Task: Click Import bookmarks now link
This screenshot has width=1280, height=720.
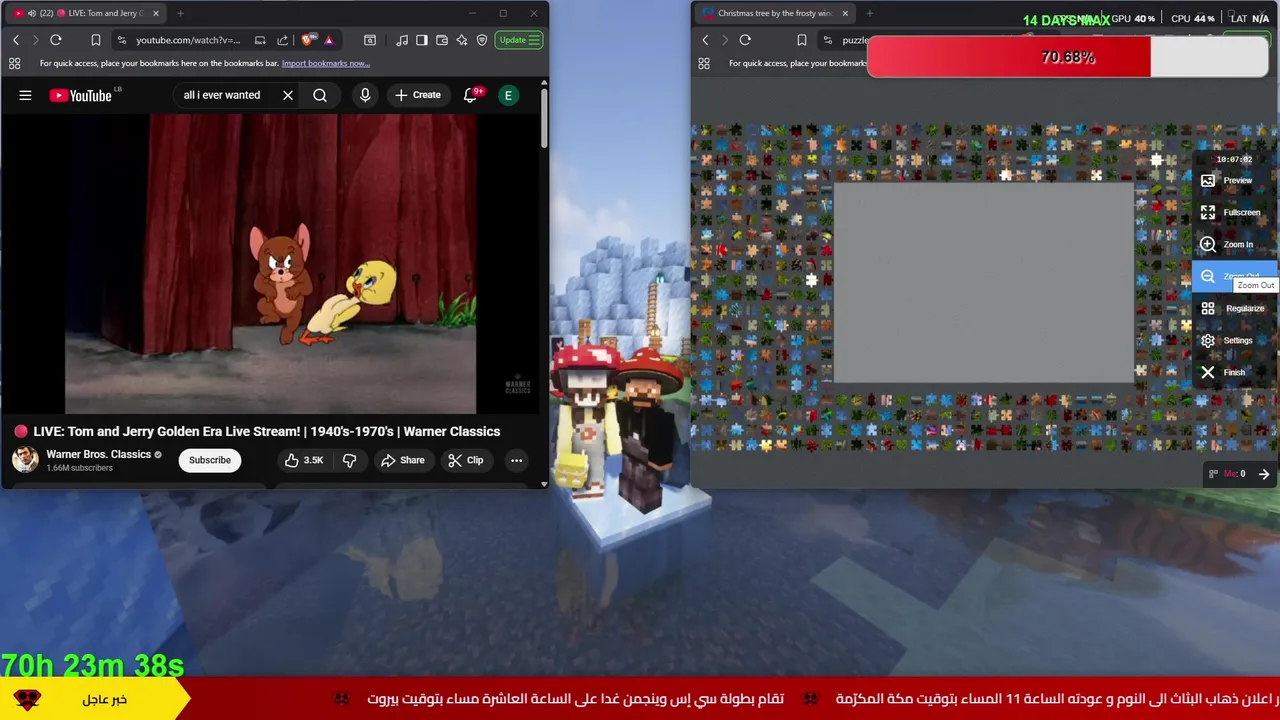Action: click(x=325, y=63)
